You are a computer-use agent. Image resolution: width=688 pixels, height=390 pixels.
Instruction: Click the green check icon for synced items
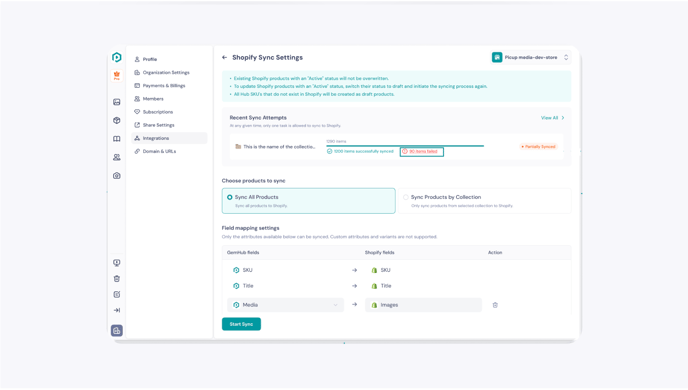pos(330,151)
